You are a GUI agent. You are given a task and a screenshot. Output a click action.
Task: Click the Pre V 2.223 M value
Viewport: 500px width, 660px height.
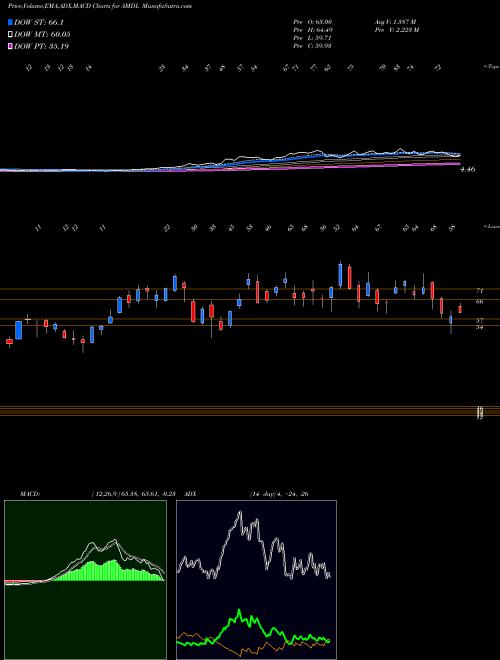click(x=396, y=30)
